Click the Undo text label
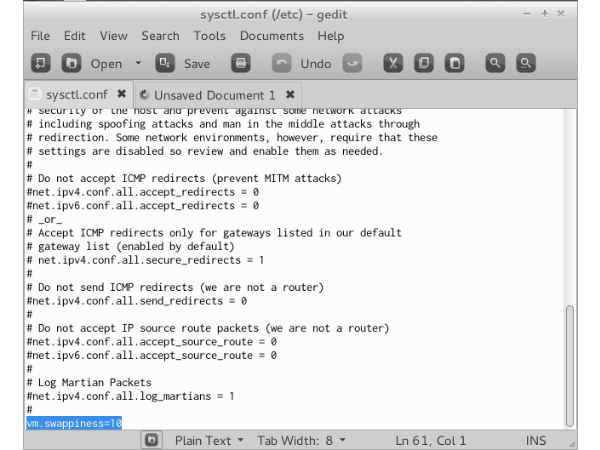Viewport: 600px width, 450px height. 316,64
